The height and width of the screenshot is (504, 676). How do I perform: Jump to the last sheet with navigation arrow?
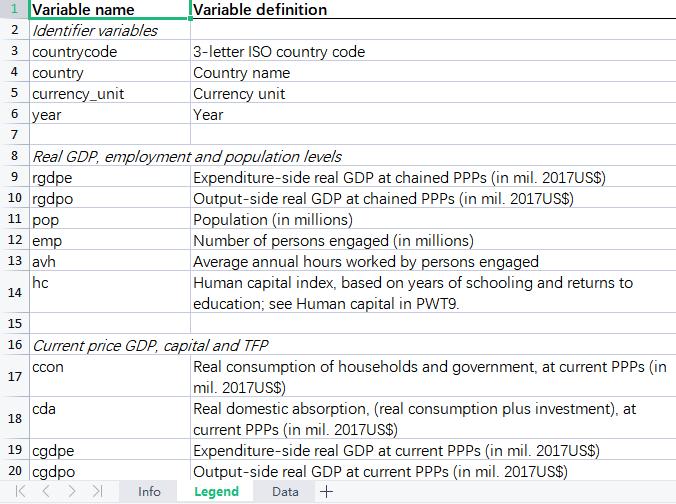97,491
